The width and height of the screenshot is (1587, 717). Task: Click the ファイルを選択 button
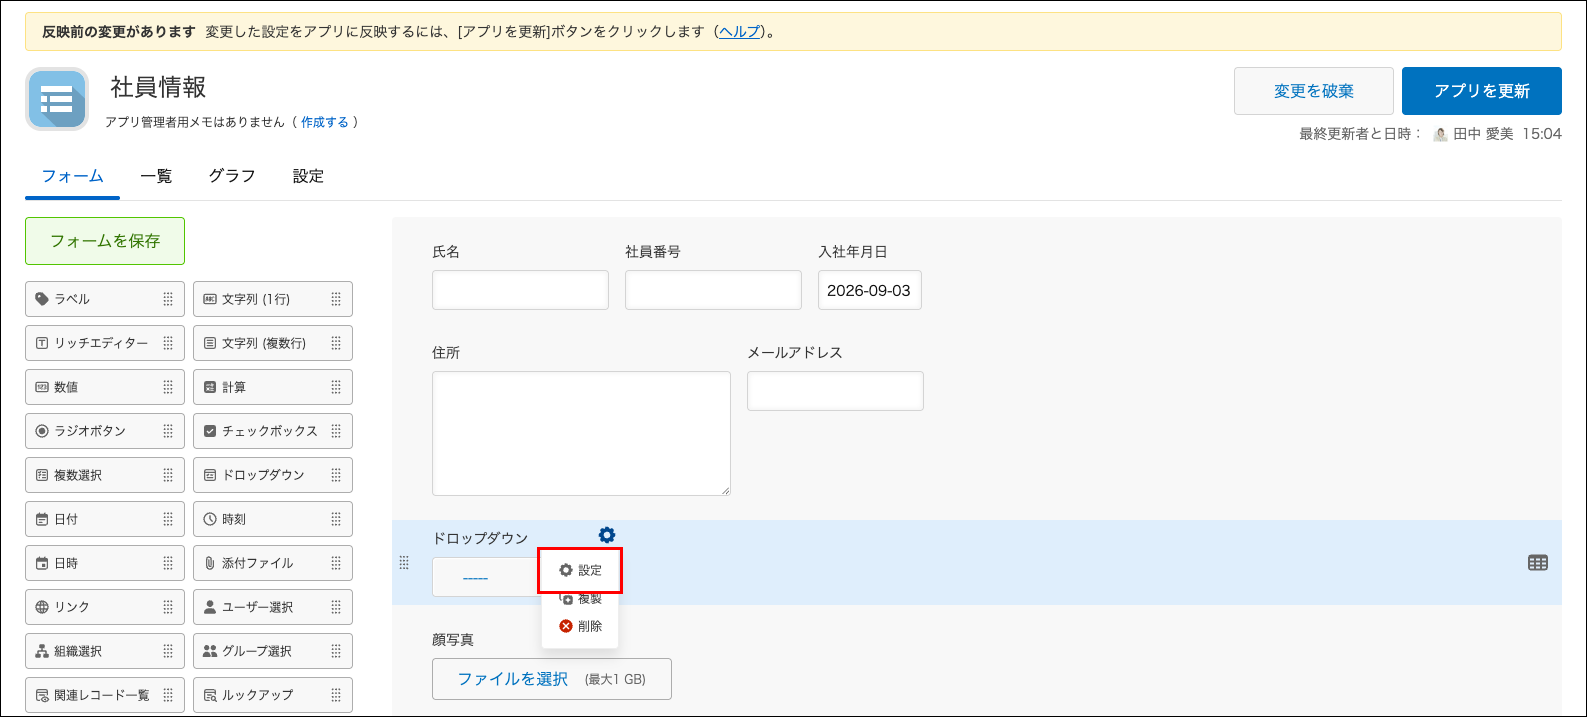[552, 679]
